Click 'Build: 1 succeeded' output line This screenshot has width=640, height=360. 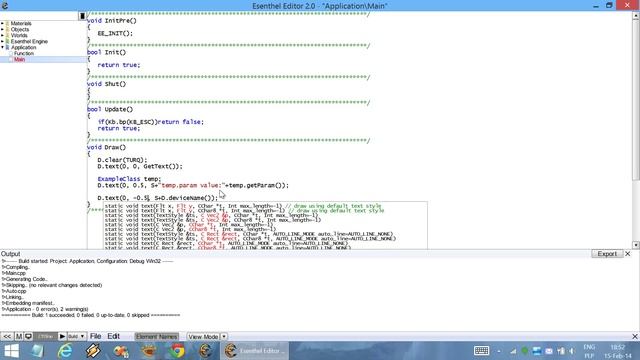coord(91,315)
